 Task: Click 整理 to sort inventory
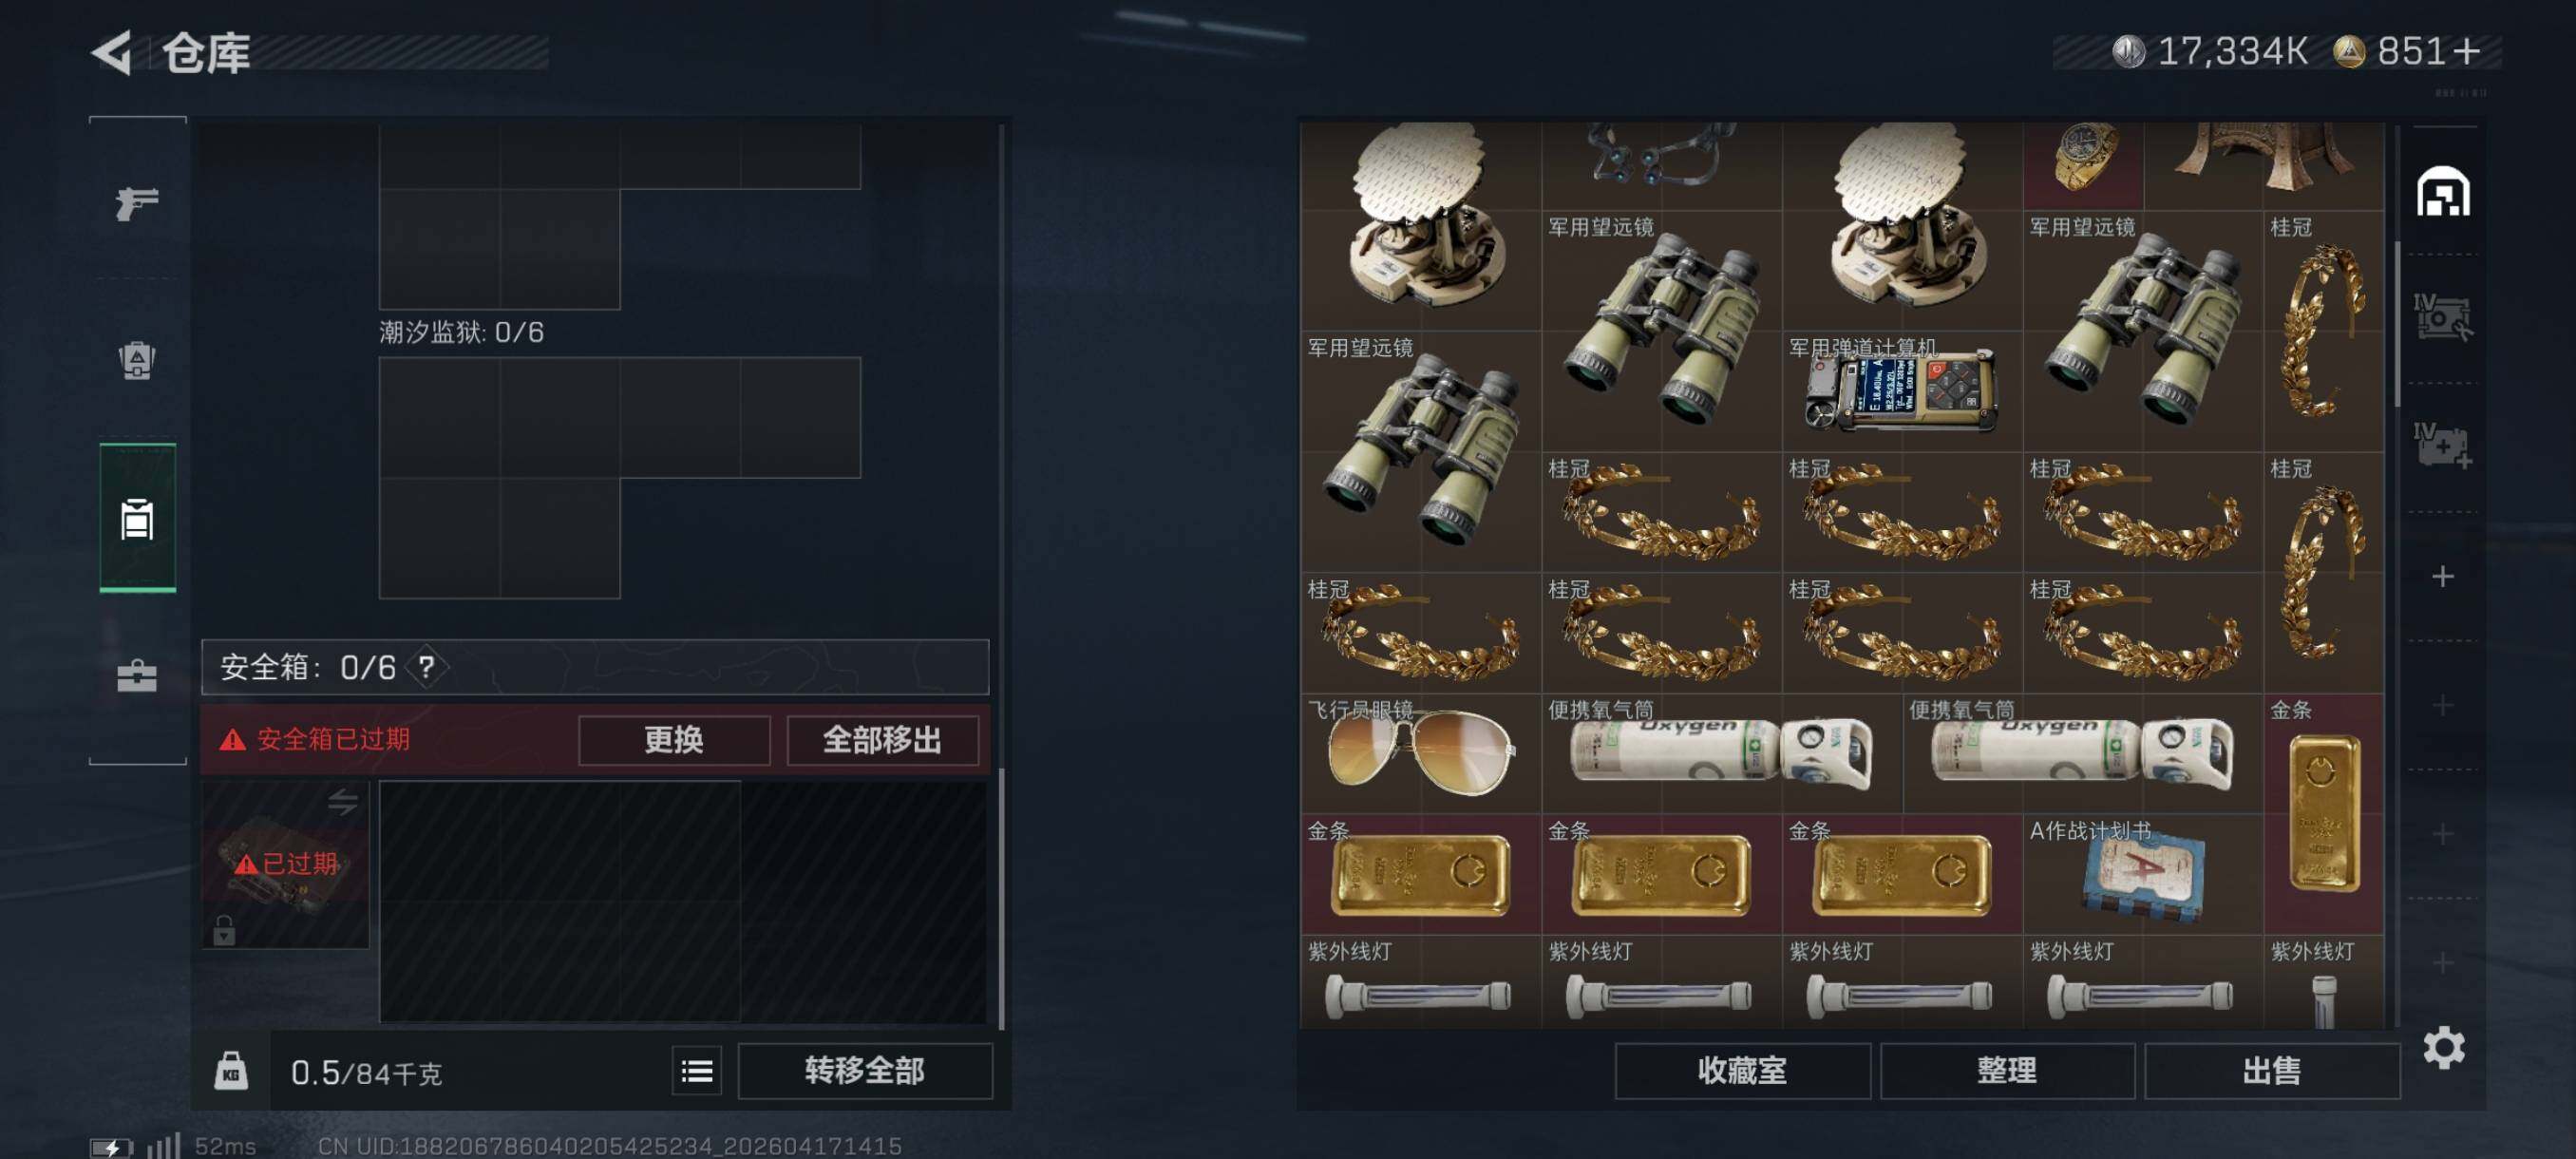2007,1071
